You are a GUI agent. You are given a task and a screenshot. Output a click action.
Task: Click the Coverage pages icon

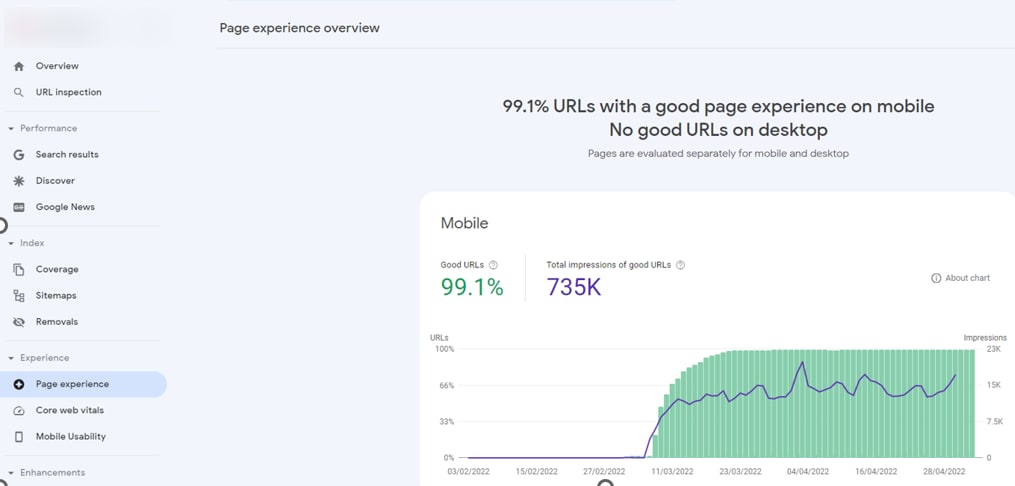click(18, 270)
